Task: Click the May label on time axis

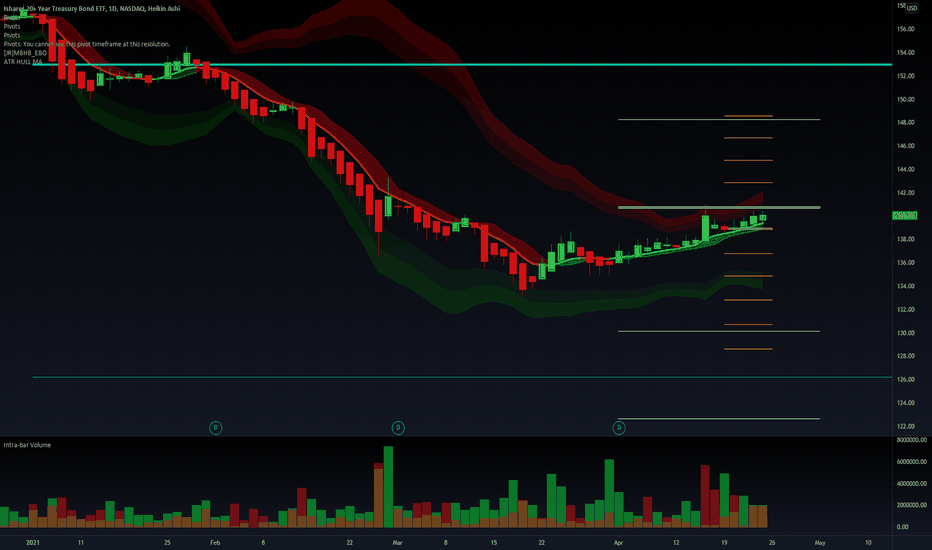Action: click(x=820, y=542)
